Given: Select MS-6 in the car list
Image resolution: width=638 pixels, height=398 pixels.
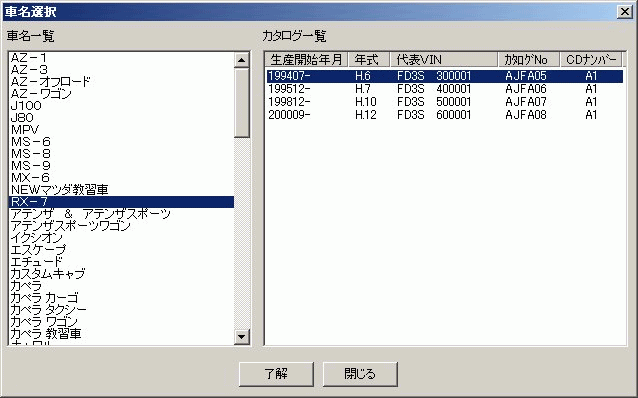Looking at the screenshot, I should (x=121, y=142).
